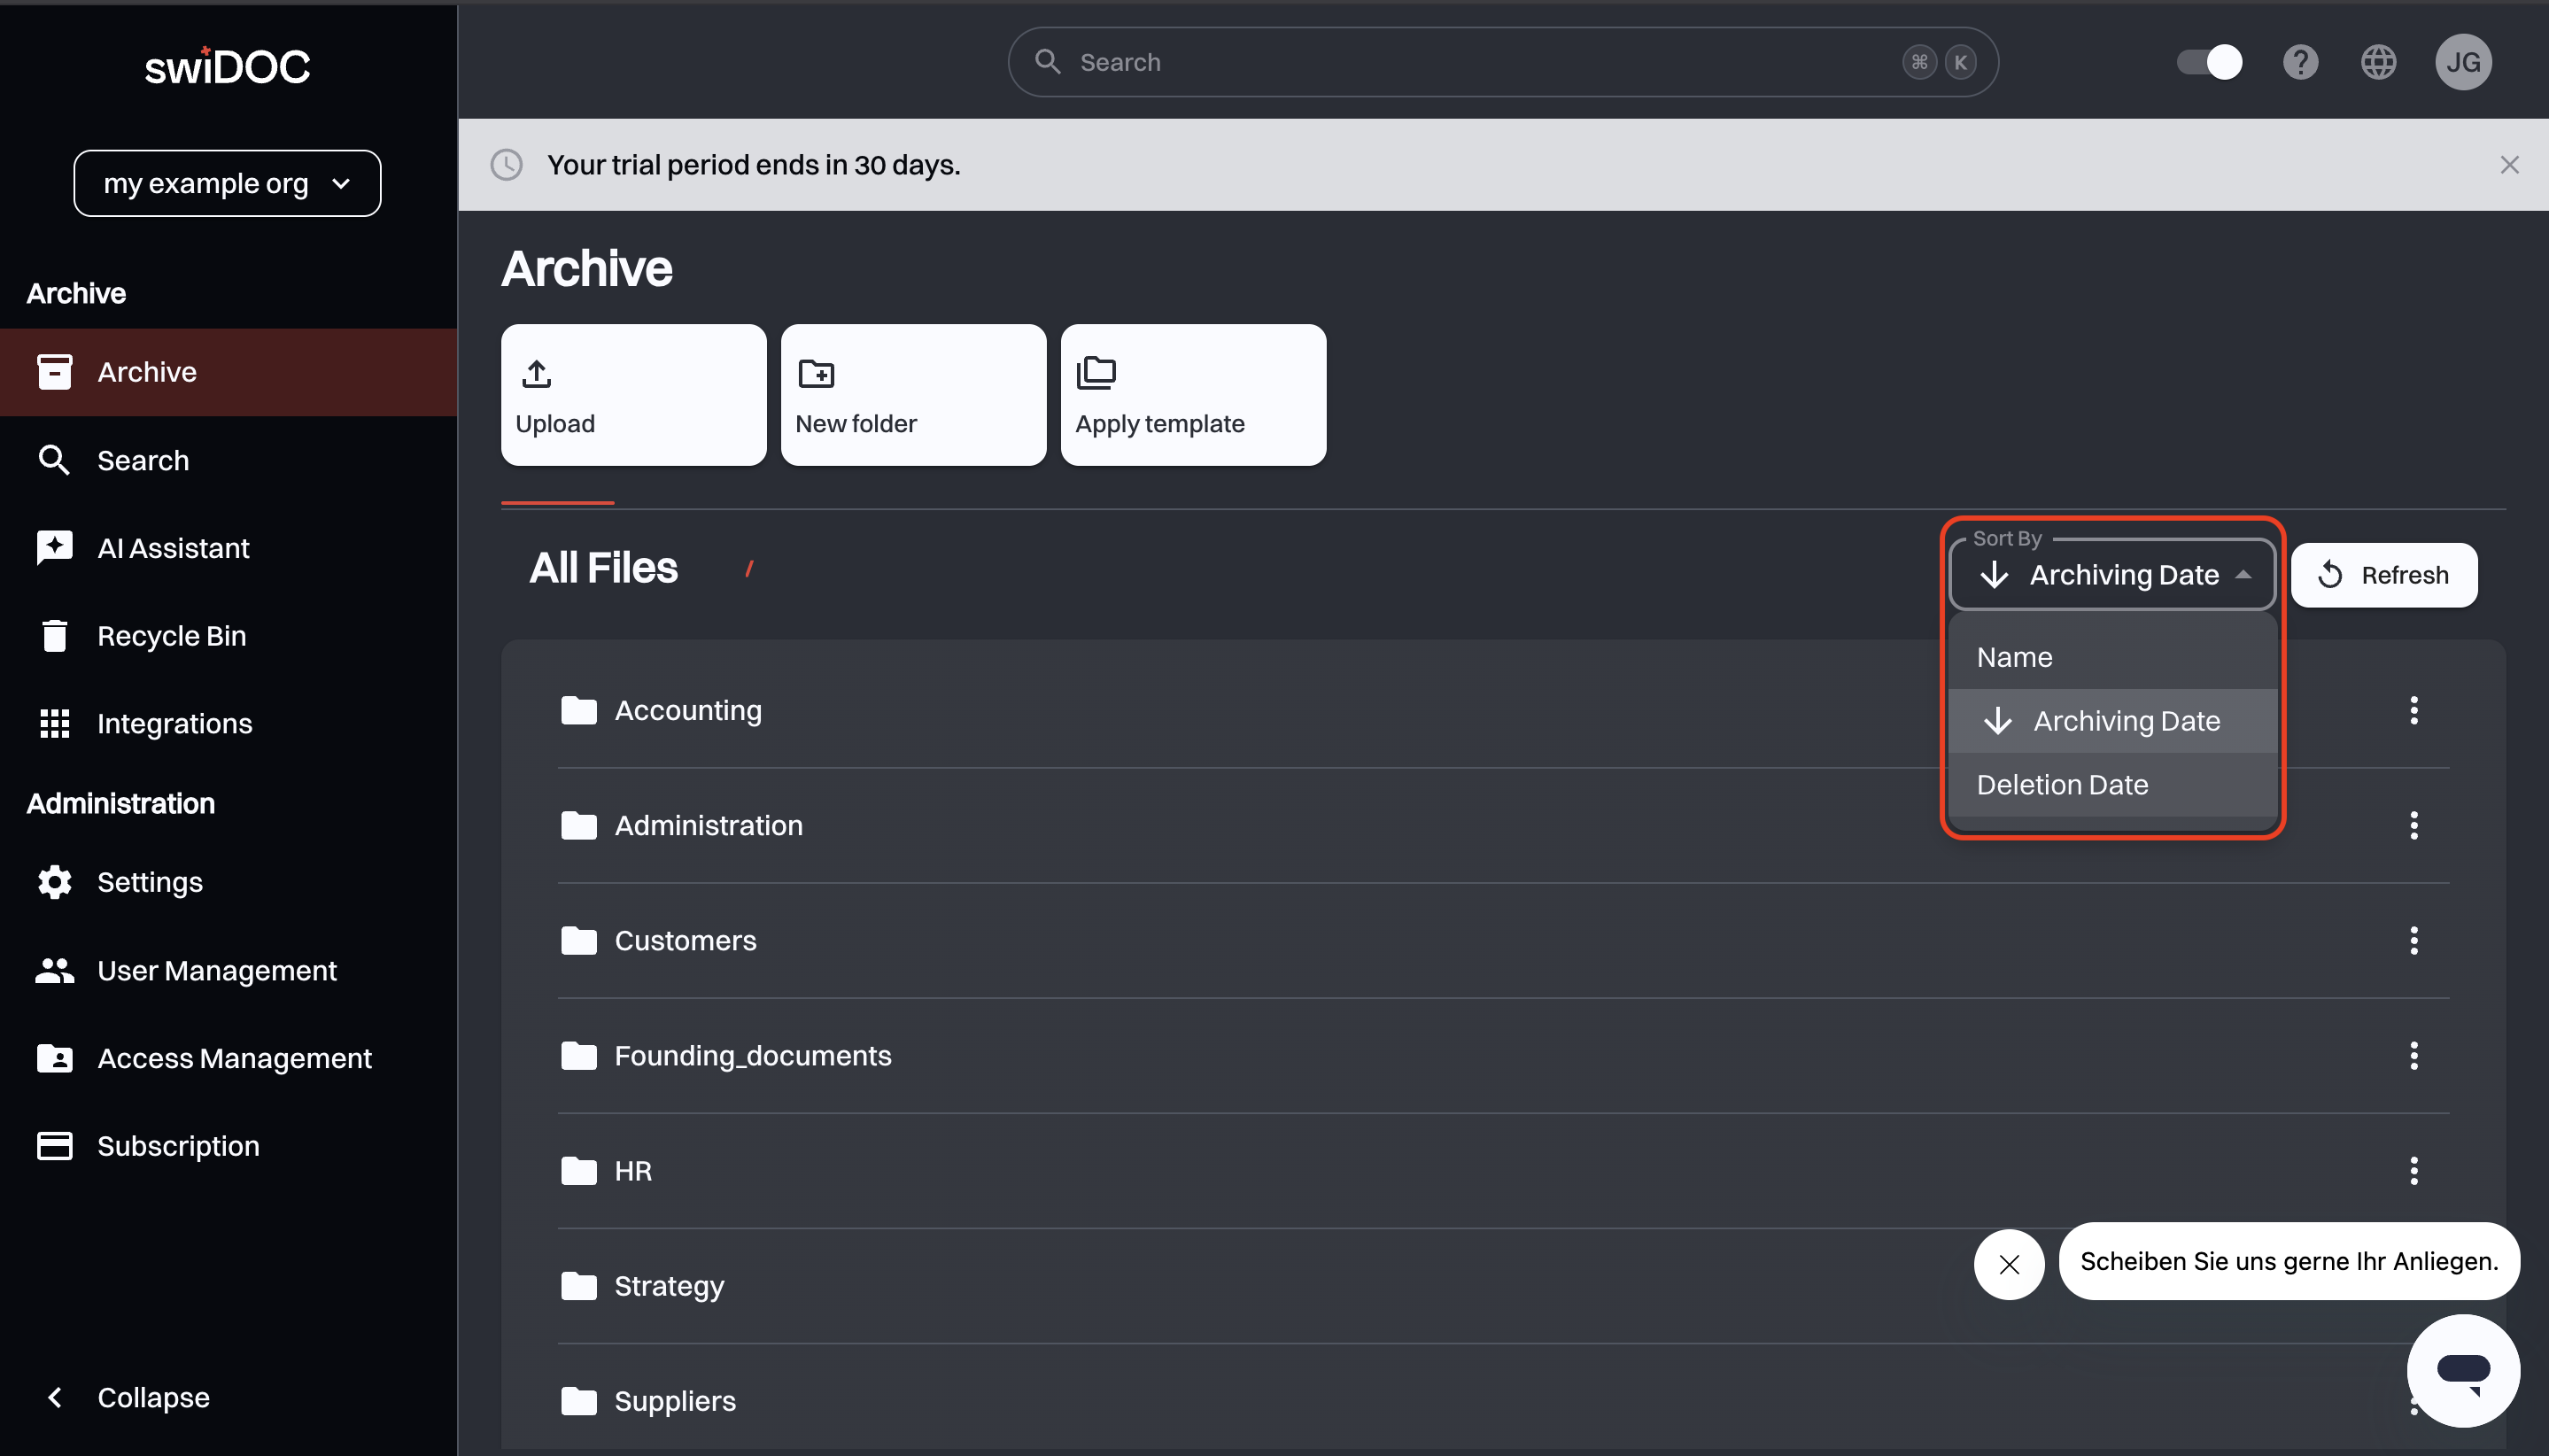The image size is (2549, 1456).
Task: Open Recycle Bin in the sidebar
Action: [228, 636]
